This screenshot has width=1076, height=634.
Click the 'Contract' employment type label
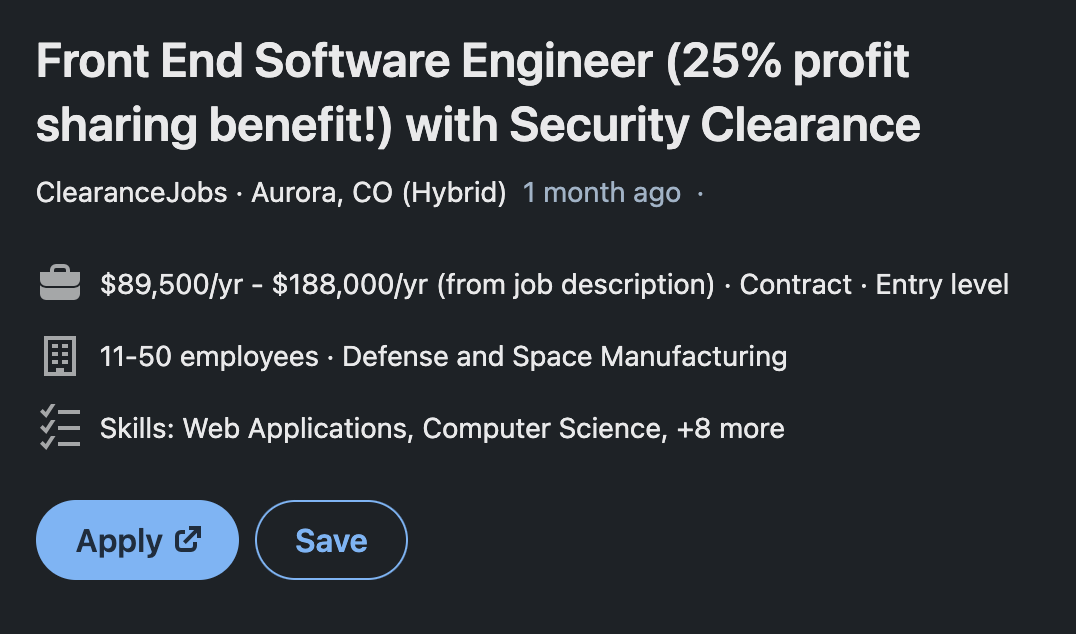797,284
